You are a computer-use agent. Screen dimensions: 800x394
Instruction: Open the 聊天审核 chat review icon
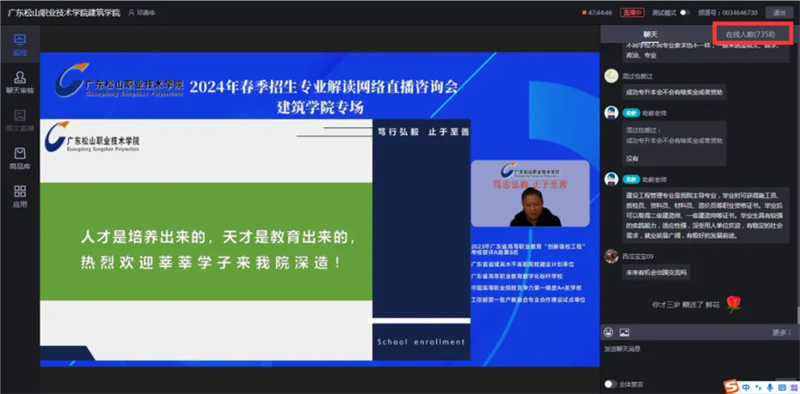(x=20, y=83)
